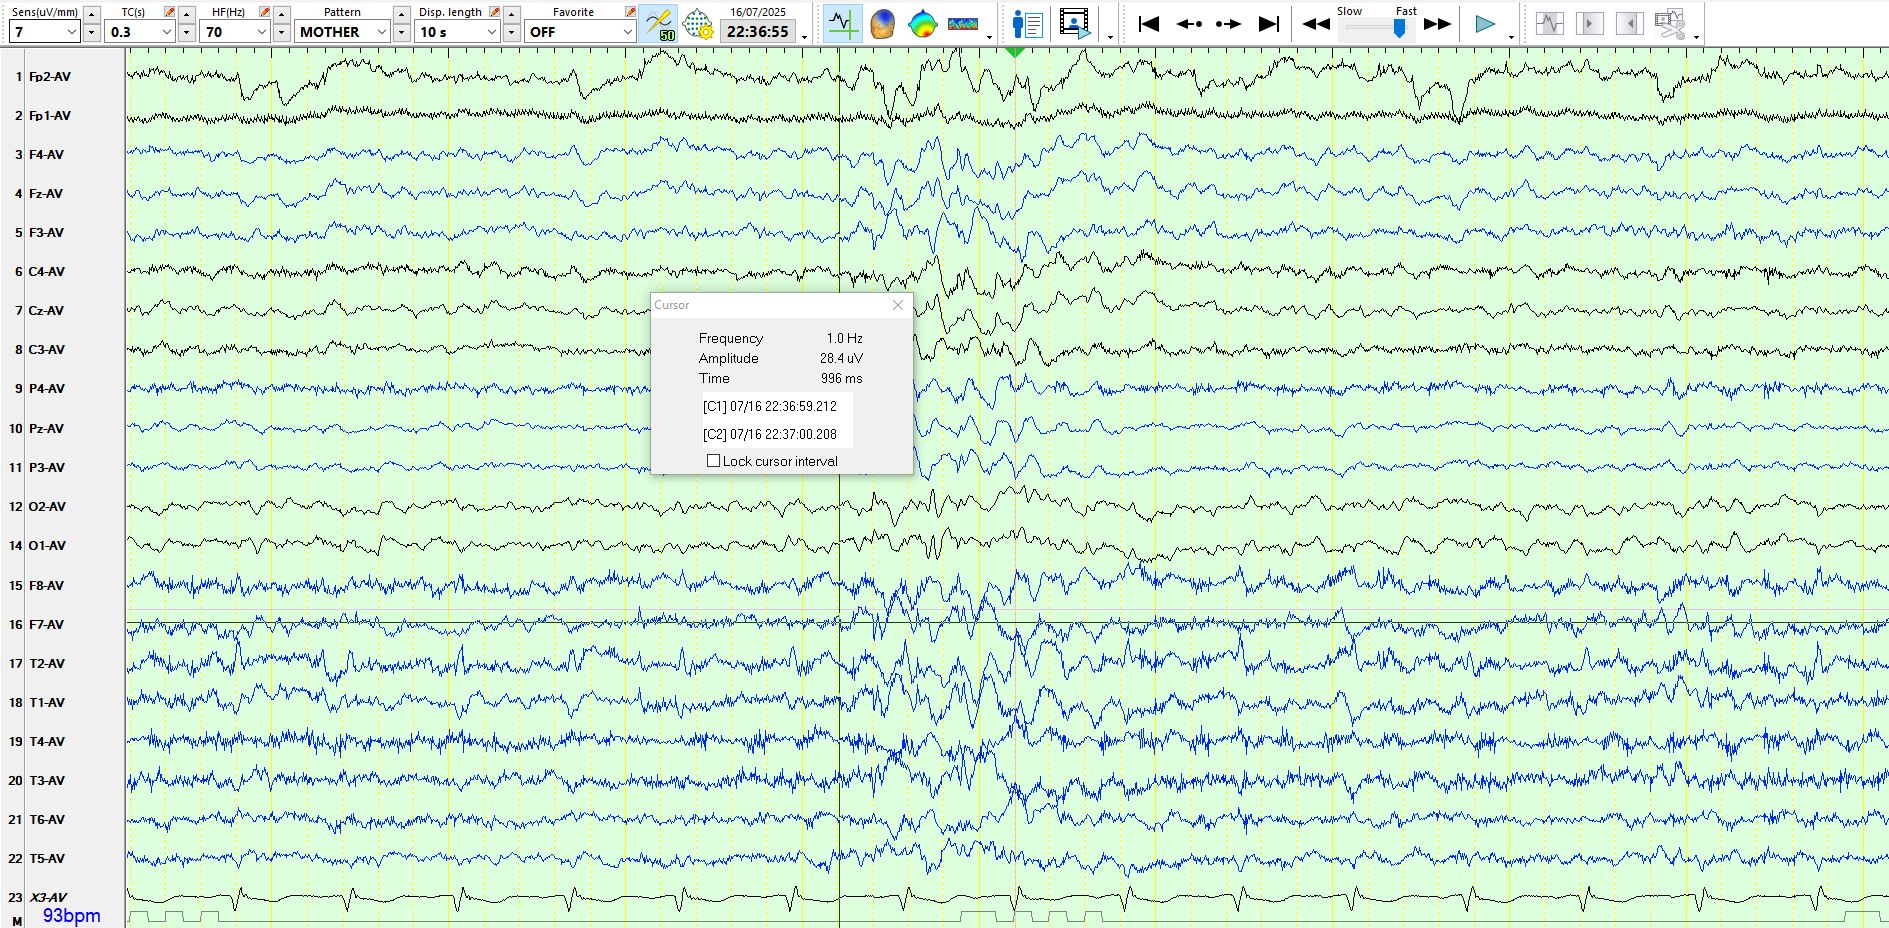
Task: Increase HF(Hz) with the up stepper
Action: (282, 13)
